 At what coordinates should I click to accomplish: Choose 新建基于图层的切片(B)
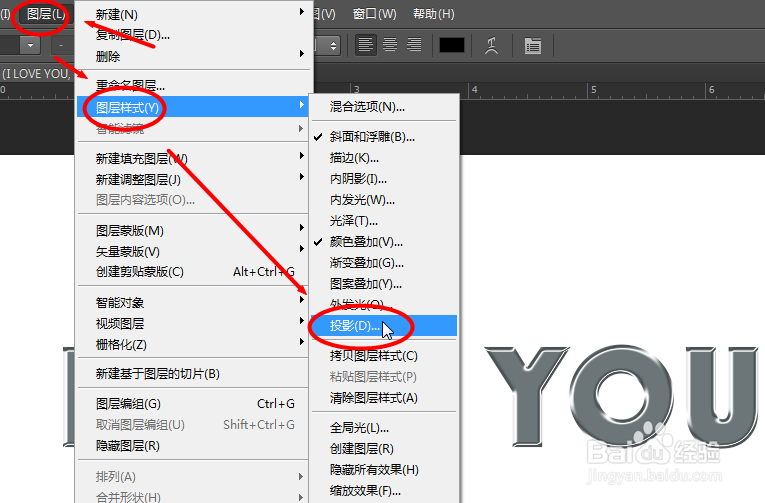tap(193, 374)
